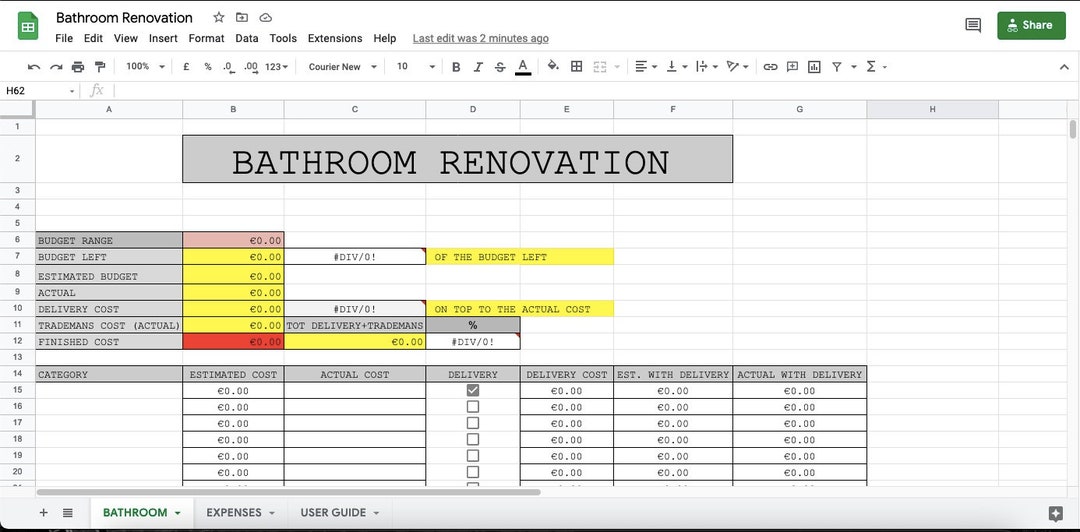1080x532 pixels.
Task: Click the merge cells icon
Action: click(x=599, y=67)
